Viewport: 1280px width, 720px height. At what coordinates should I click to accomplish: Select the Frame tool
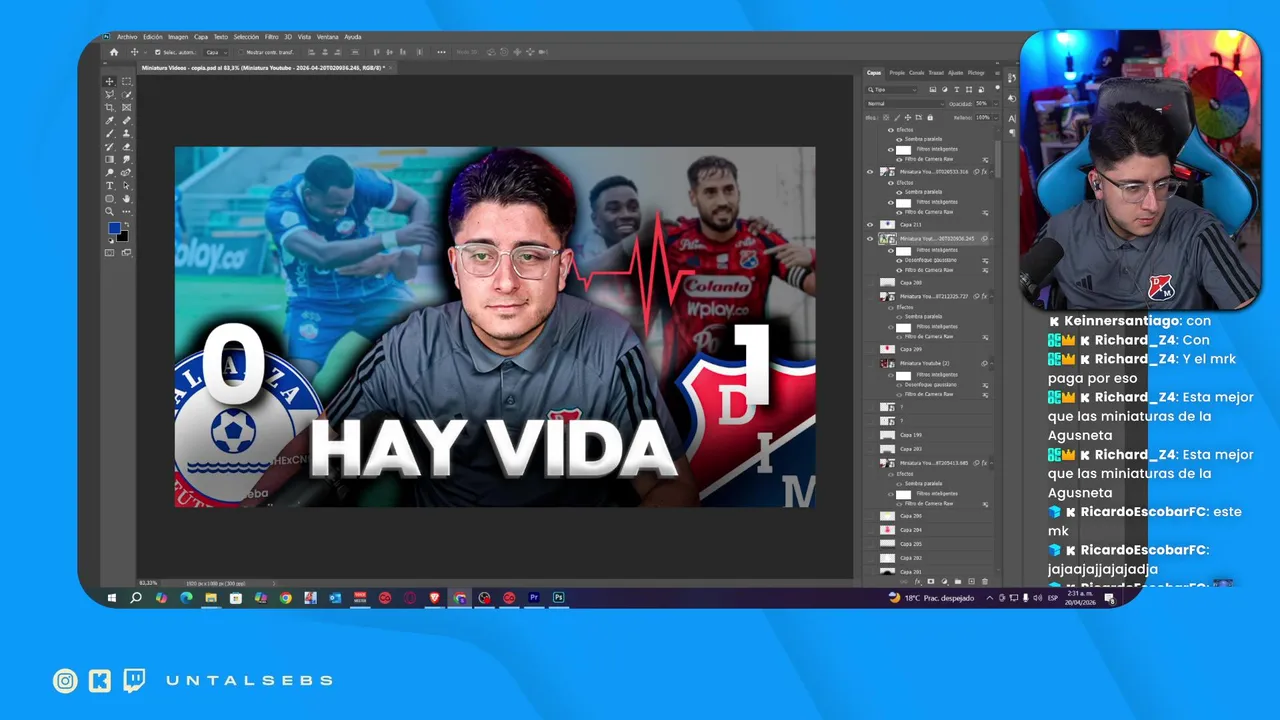126,107
